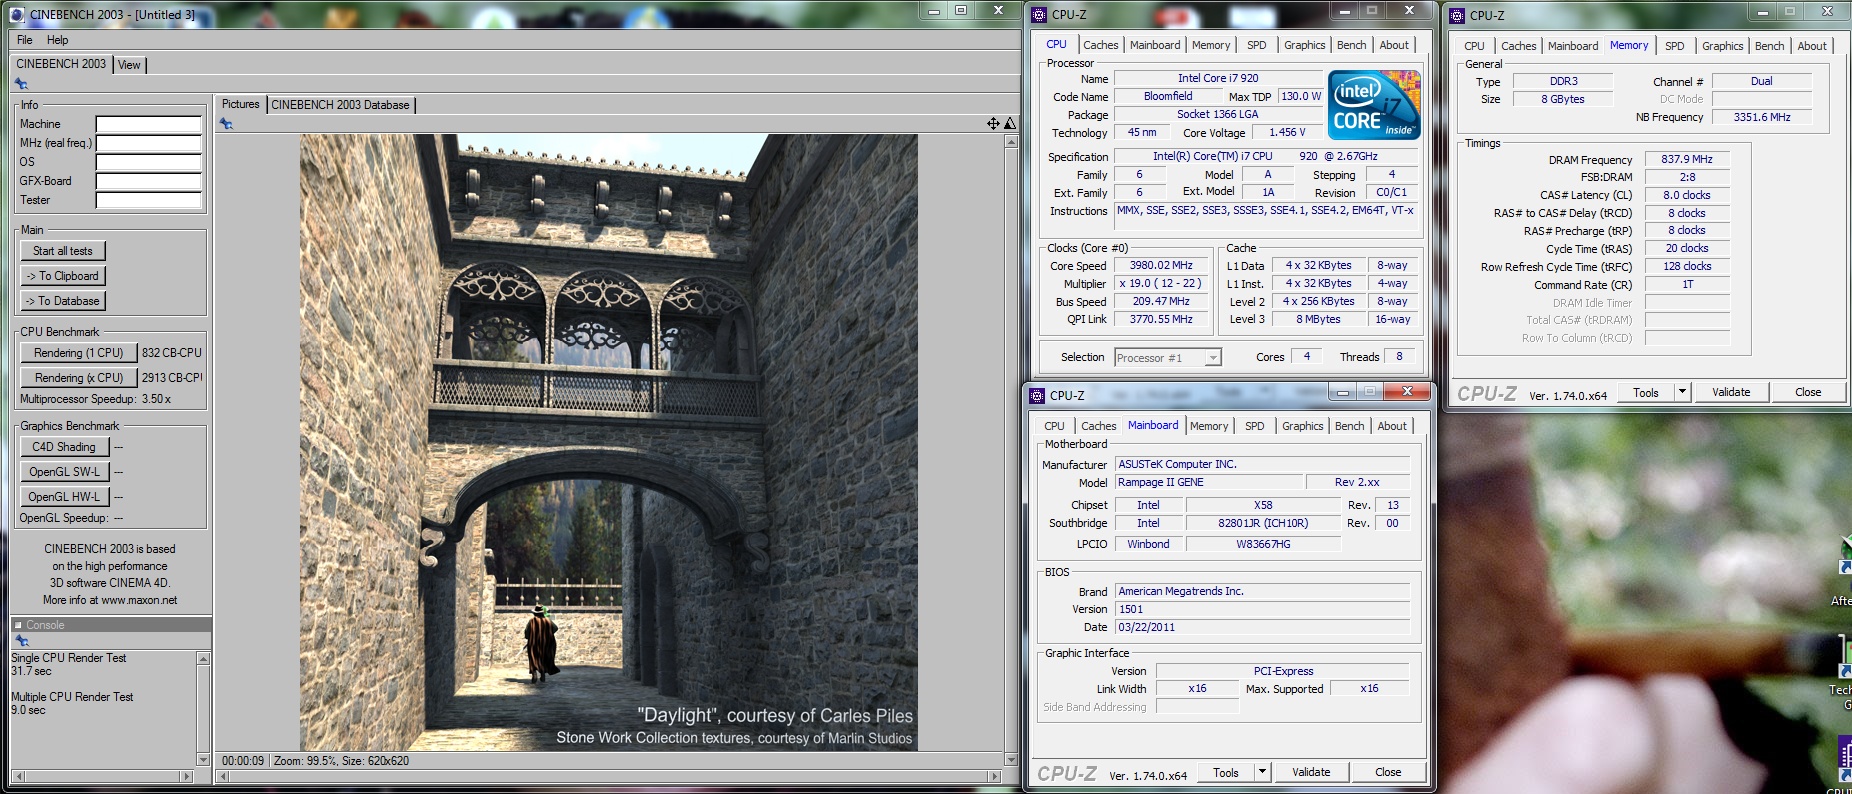Click the BIOS date 03/22/2011

click(1147, 627)
